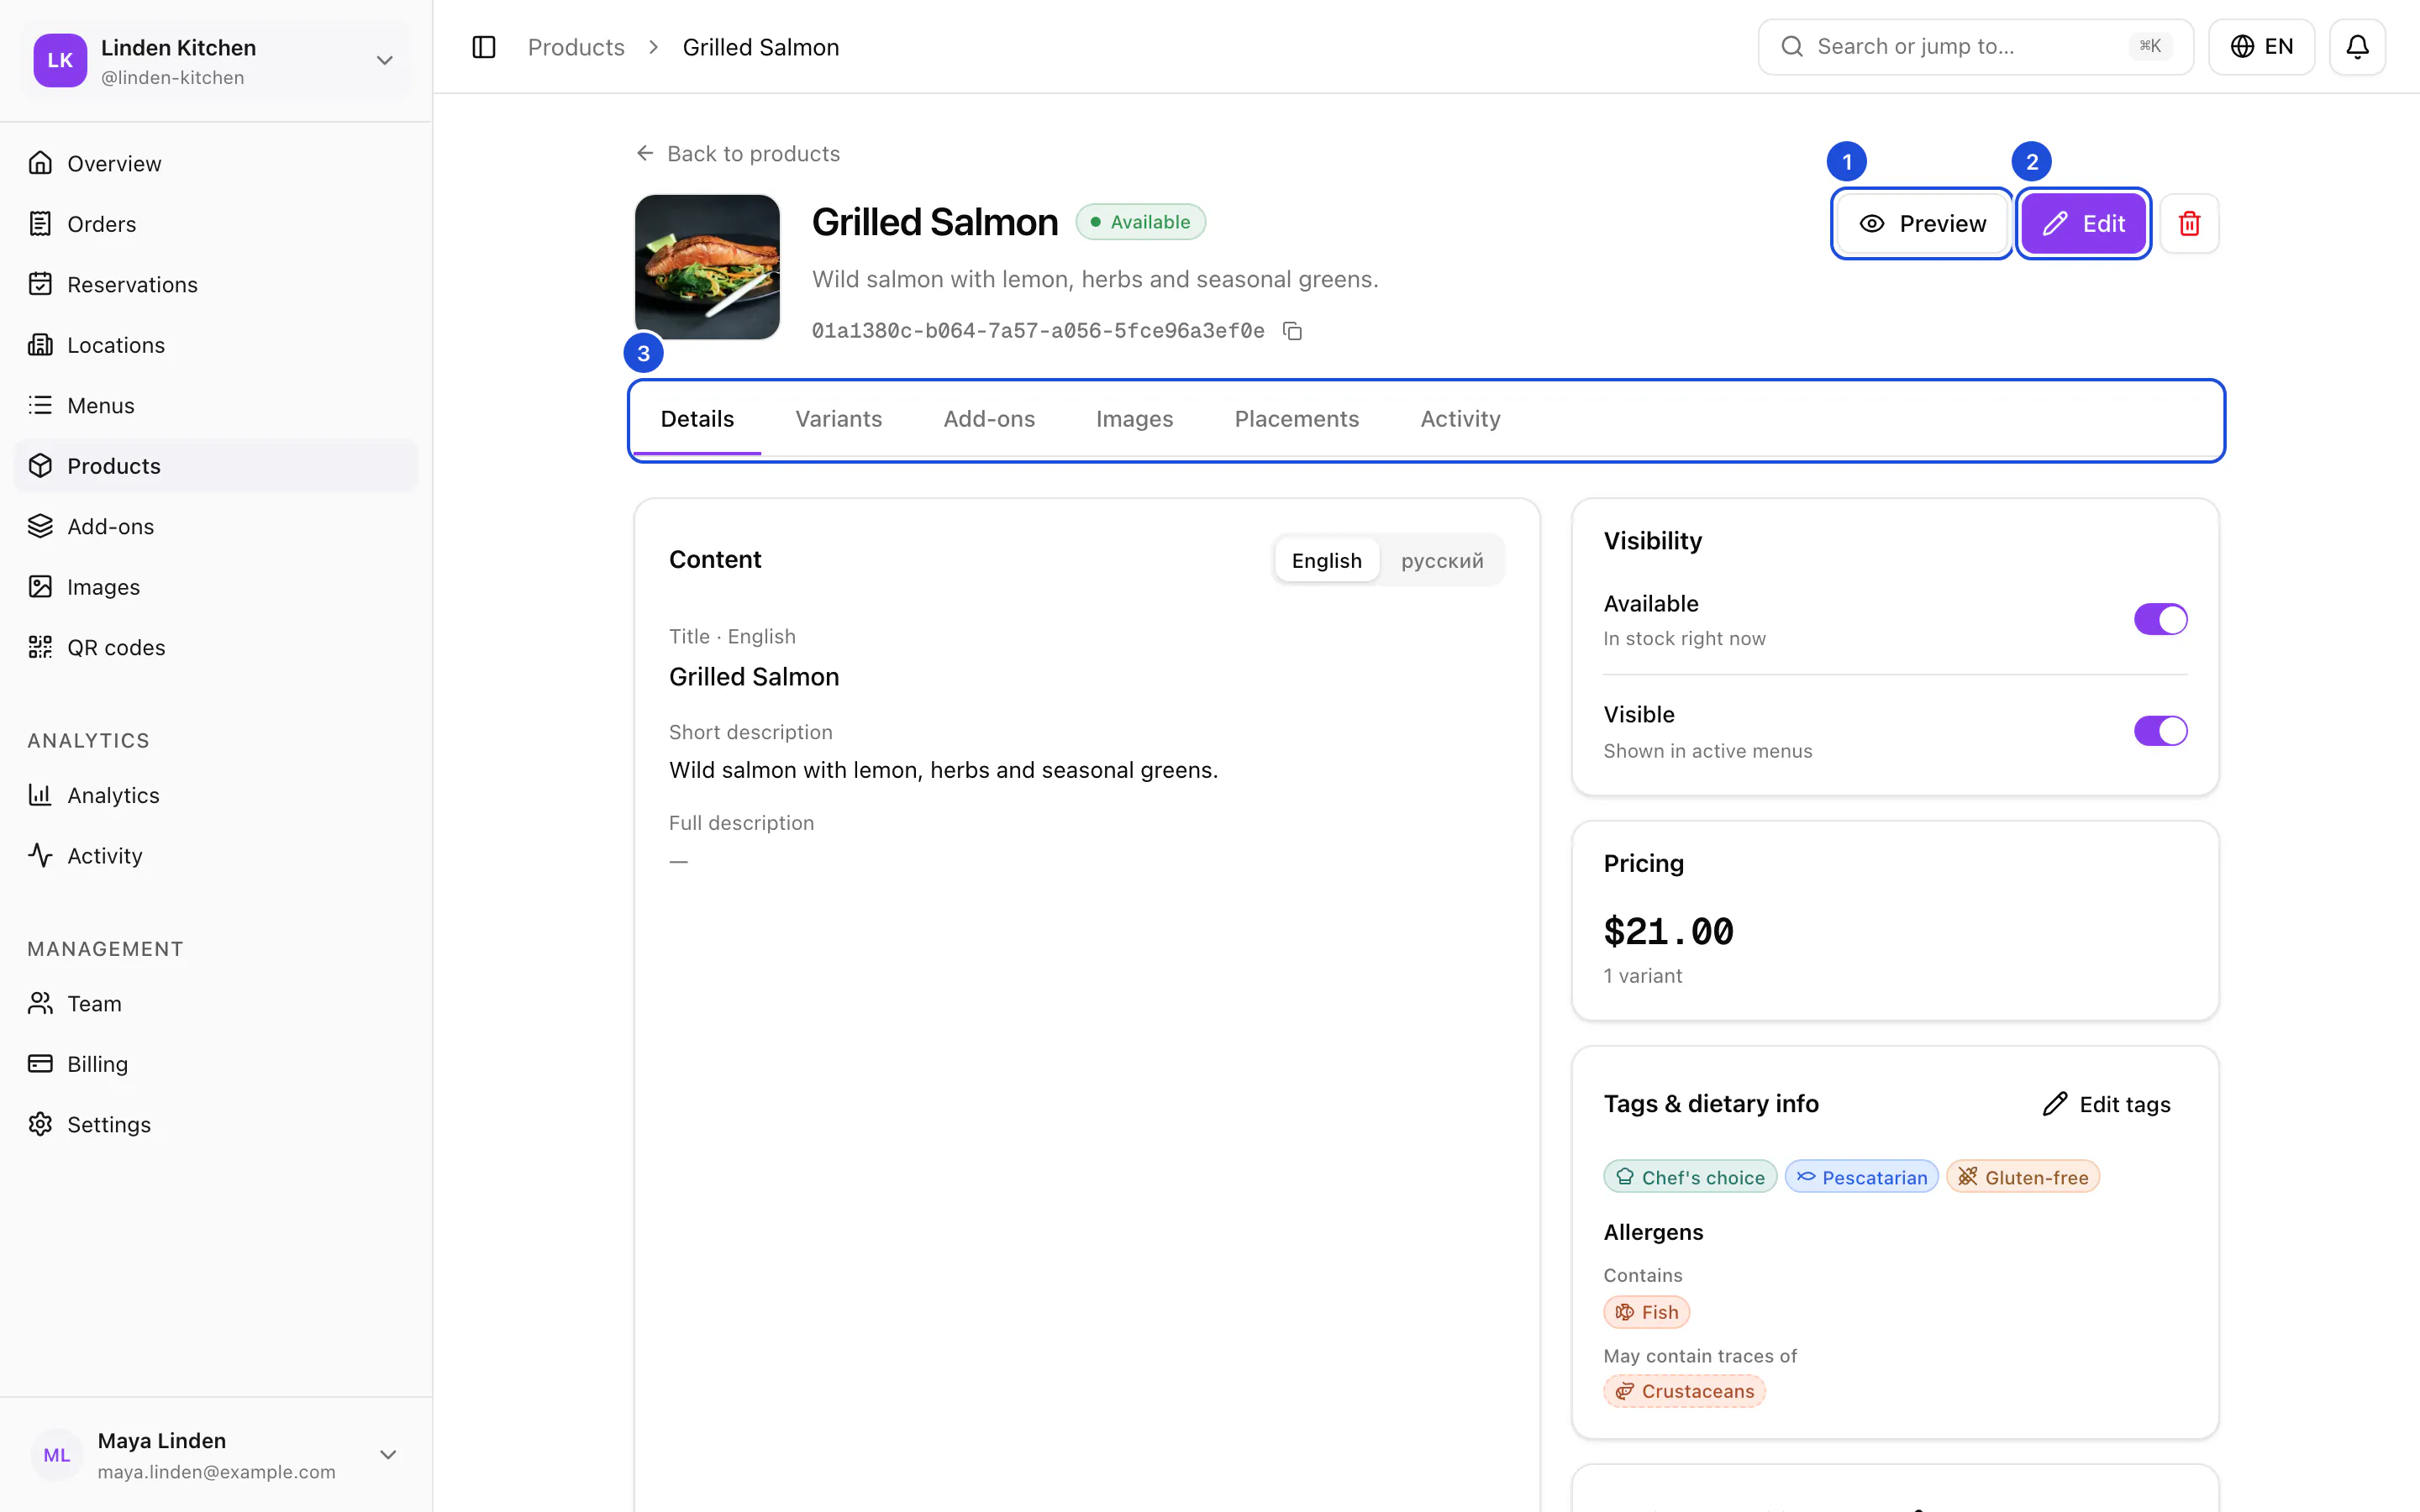Go to Orders page

pos(216,224)
